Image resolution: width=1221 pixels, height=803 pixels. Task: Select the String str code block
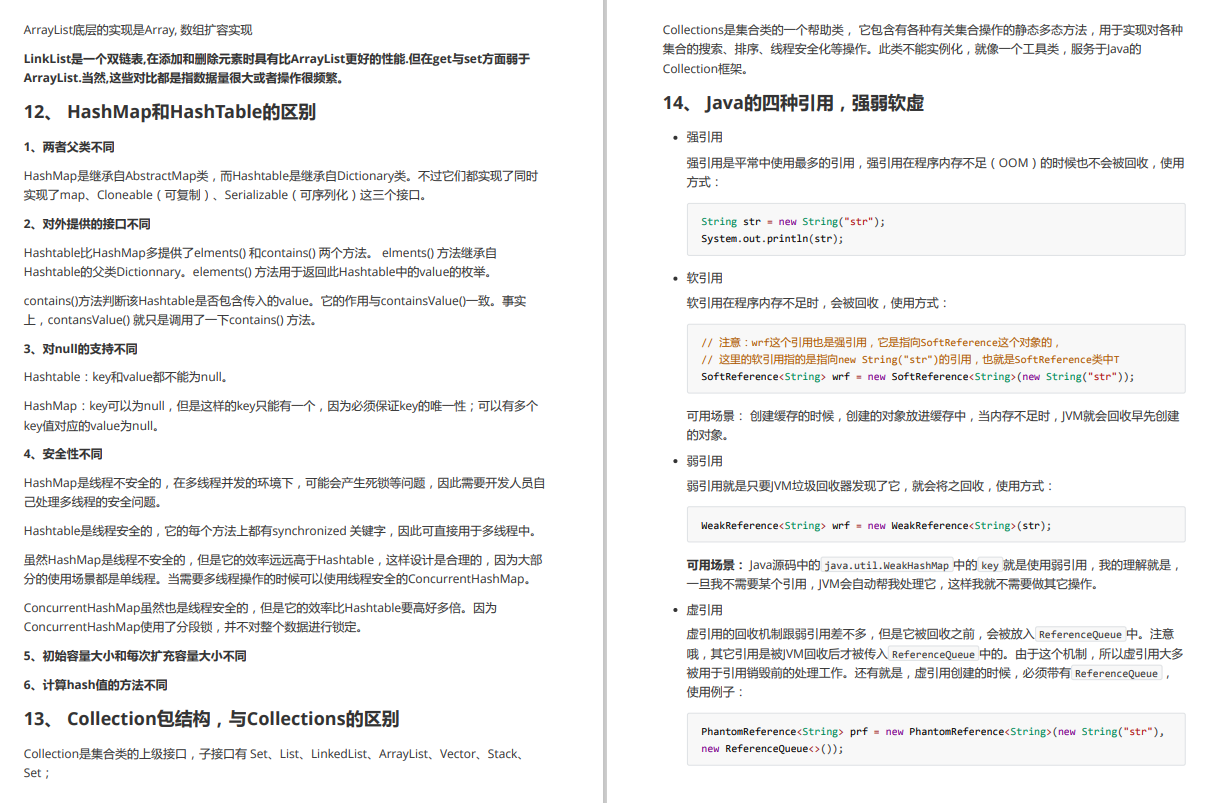938,230
